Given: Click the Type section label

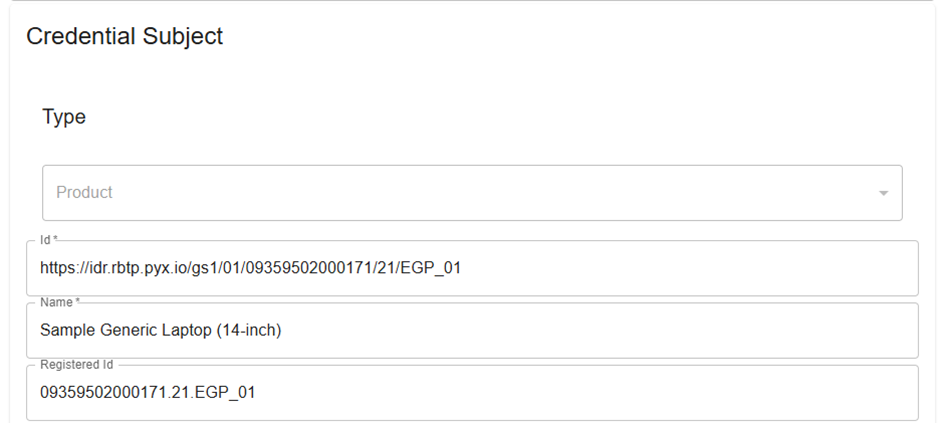Looking at the screenshot, I should [x=64, y=117].
